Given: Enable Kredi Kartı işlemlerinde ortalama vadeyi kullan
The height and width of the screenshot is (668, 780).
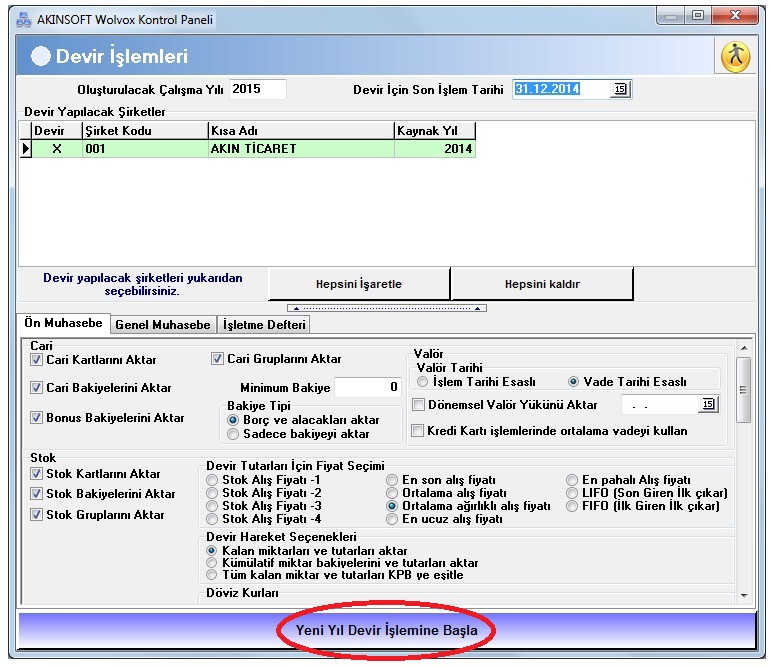Looking at the screenshot, I should (417, 430).
